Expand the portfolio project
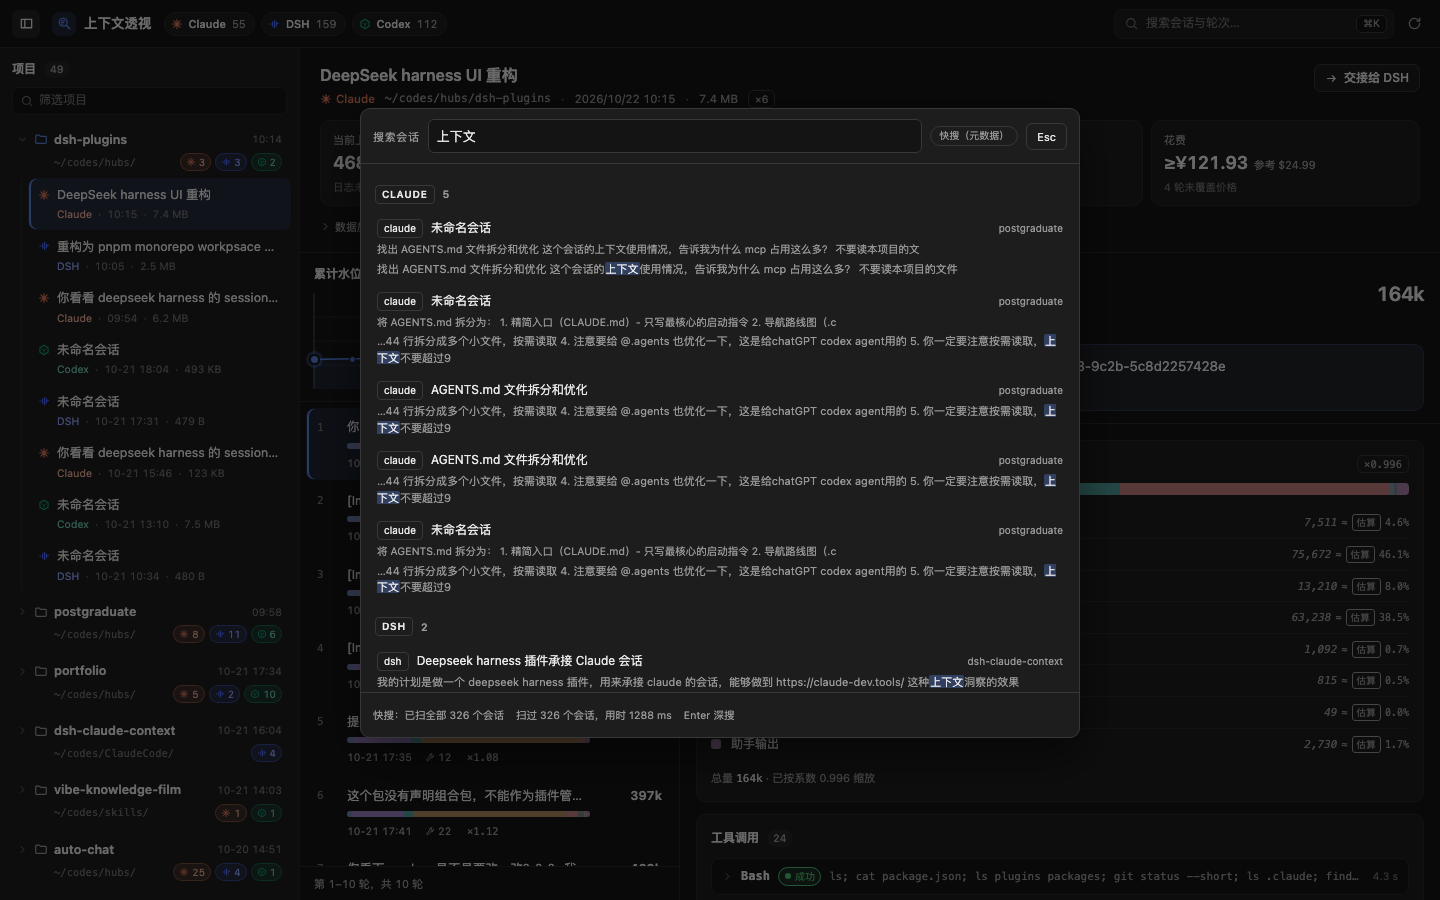Image resolution: width=1440 pixels, height=900 pixels. [22, 671]
